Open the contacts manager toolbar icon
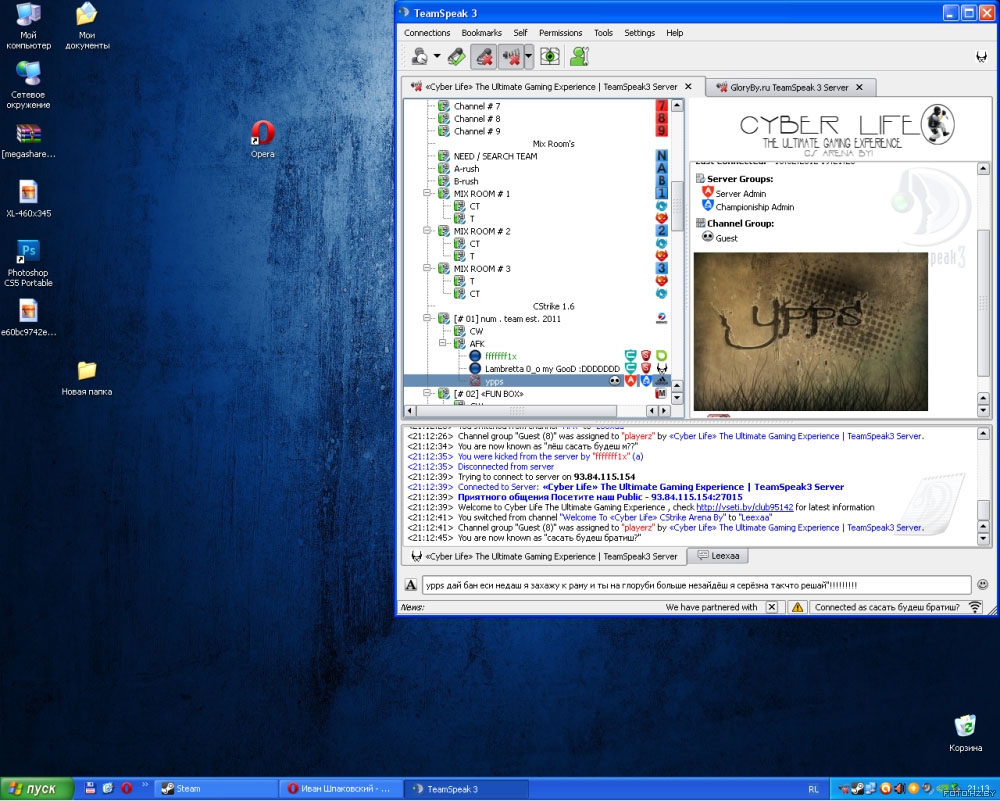1000x801 pixels. click(579, 57)
